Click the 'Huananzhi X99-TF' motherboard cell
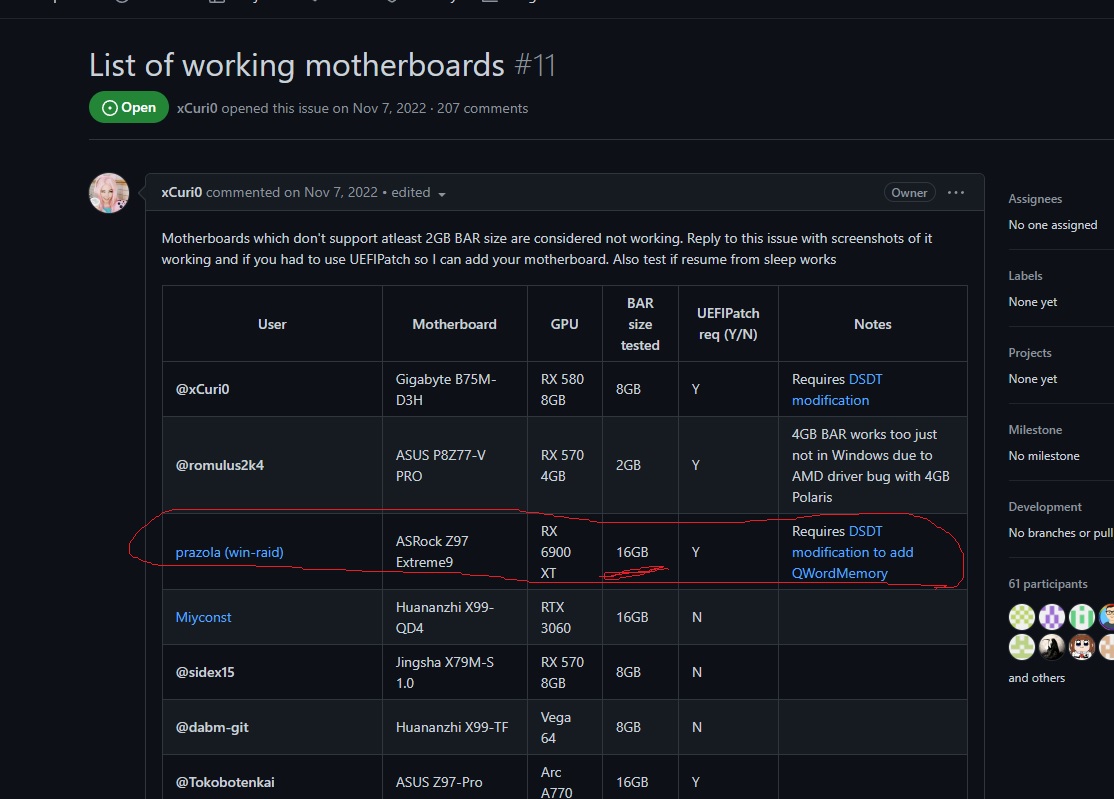The width and height of the screenshot is (1114, 799). [x=455, y=727]
